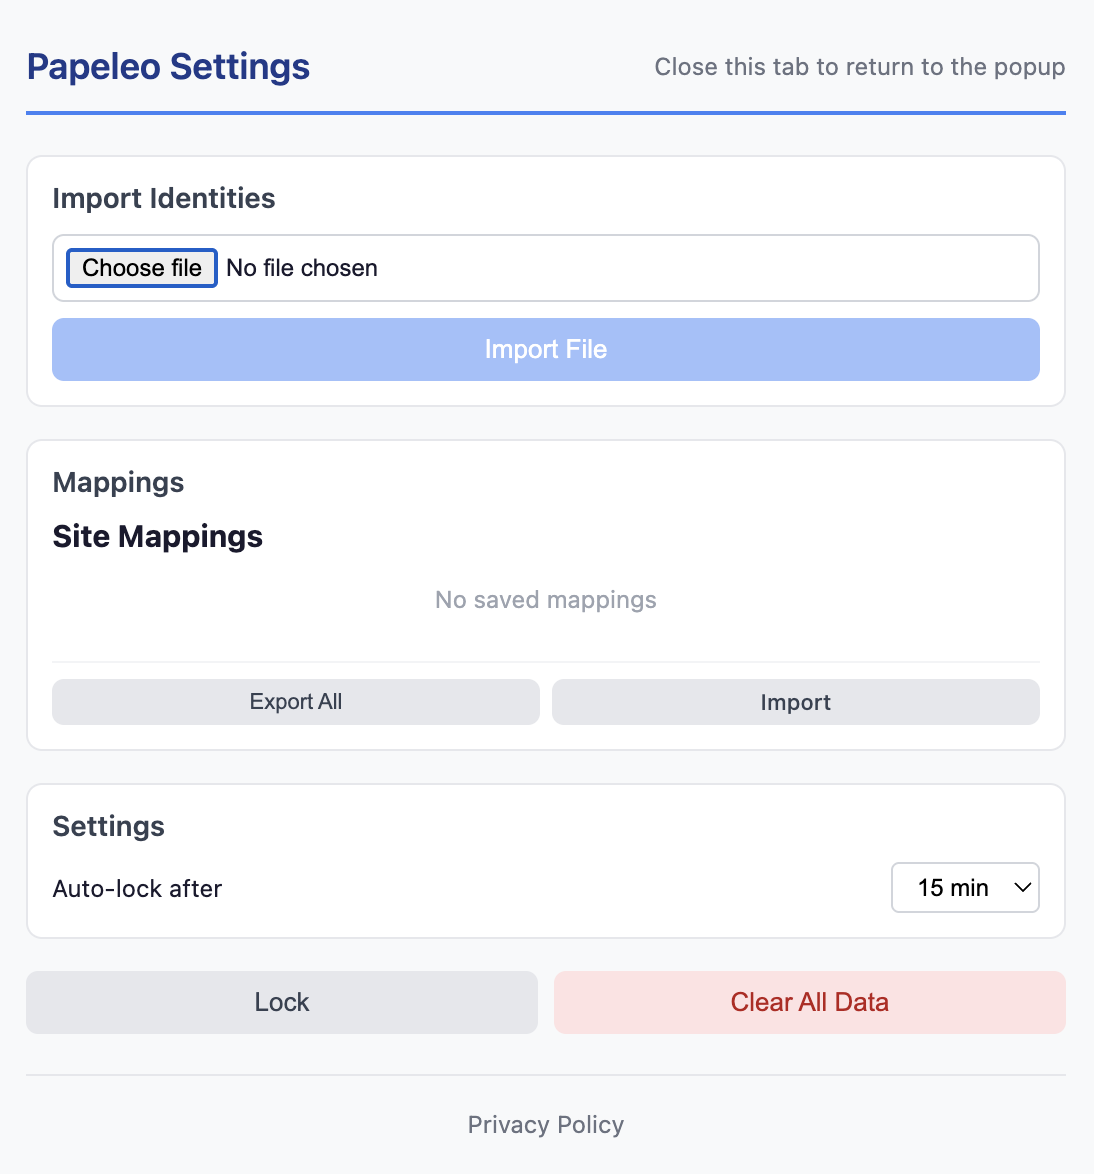Click the Papeleo Settings title

point(168,67)
